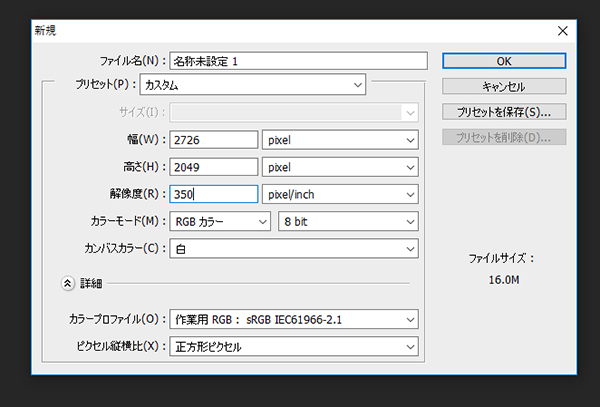Collapse the 詳細 section chevron icon
Screen dimensions: 600x407
tap(68, 283)
